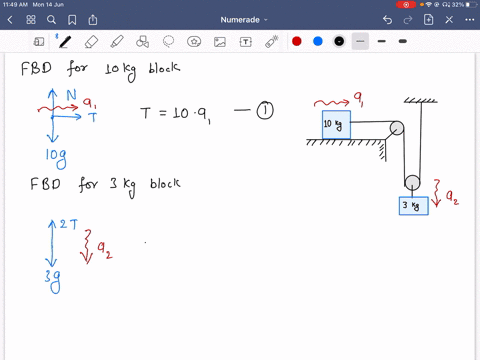Activate the laser pointer tool
This screenshot has width=480, height=360.
[x=272, y=42]
